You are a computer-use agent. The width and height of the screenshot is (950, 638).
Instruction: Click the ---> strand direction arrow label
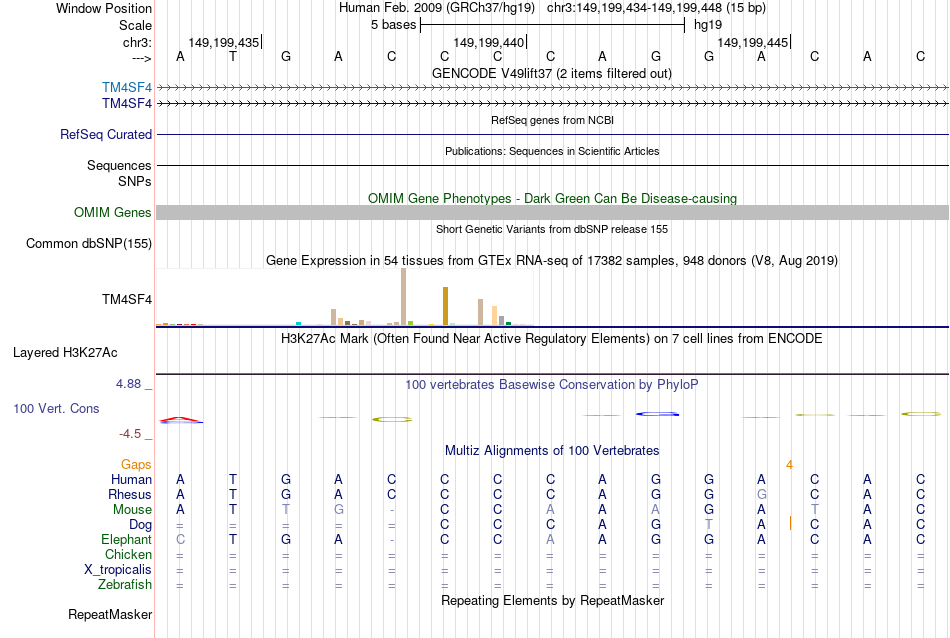[142, 58]
